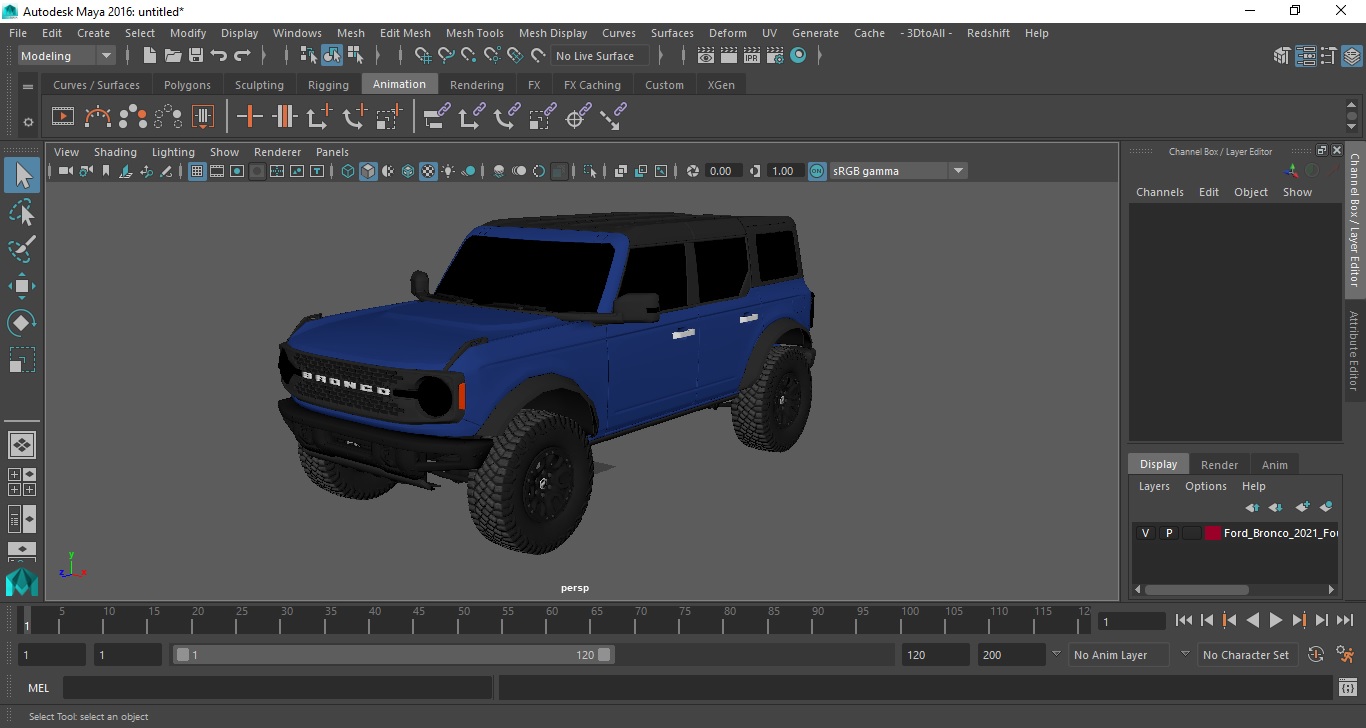Open the Deform menu
1366x728 pixels.
[727, 33]
